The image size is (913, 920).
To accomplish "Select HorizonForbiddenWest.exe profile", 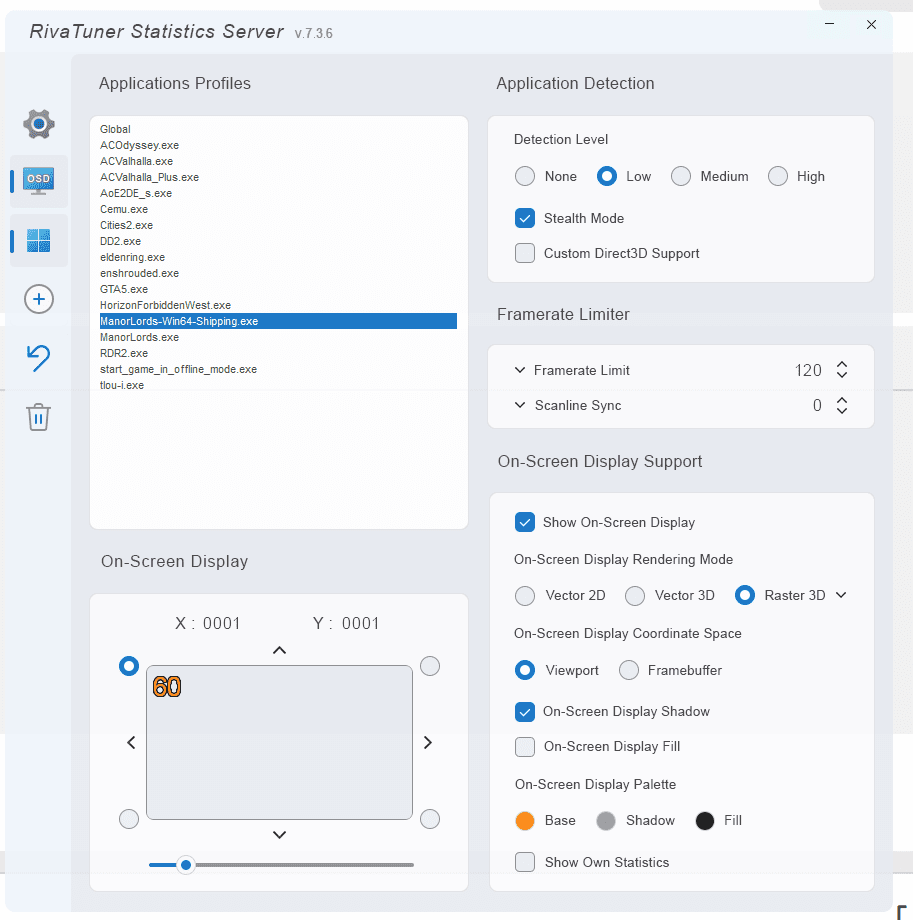I will coord(278,305).
